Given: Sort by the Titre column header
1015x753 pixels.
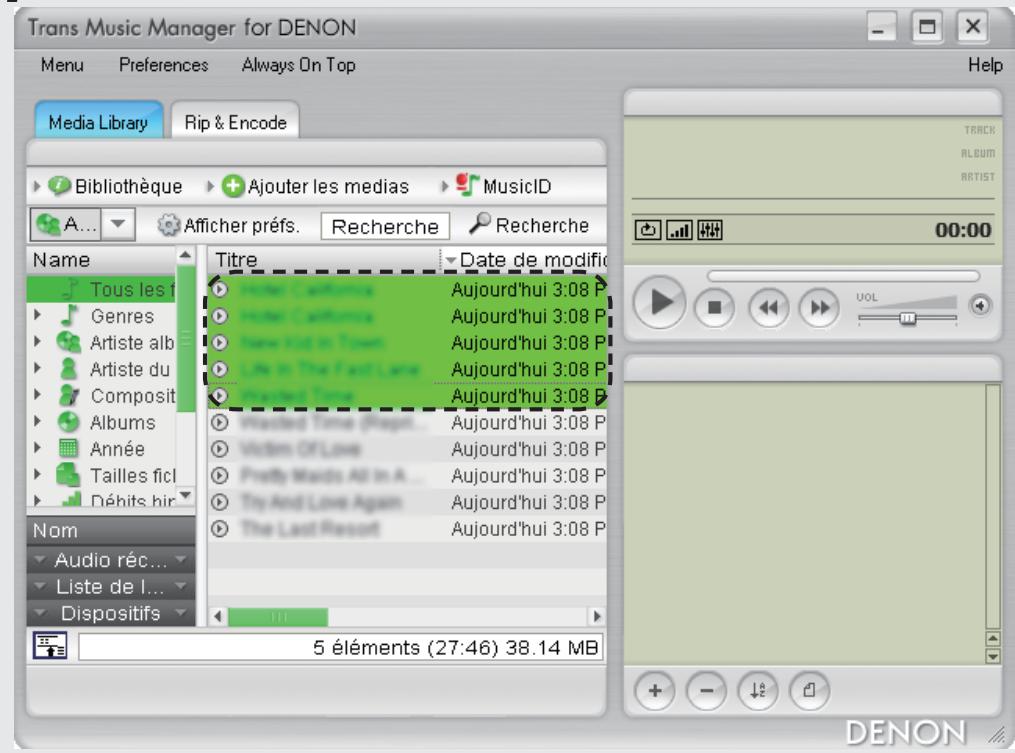Looking at the screenshot, I should click(324, 260).
